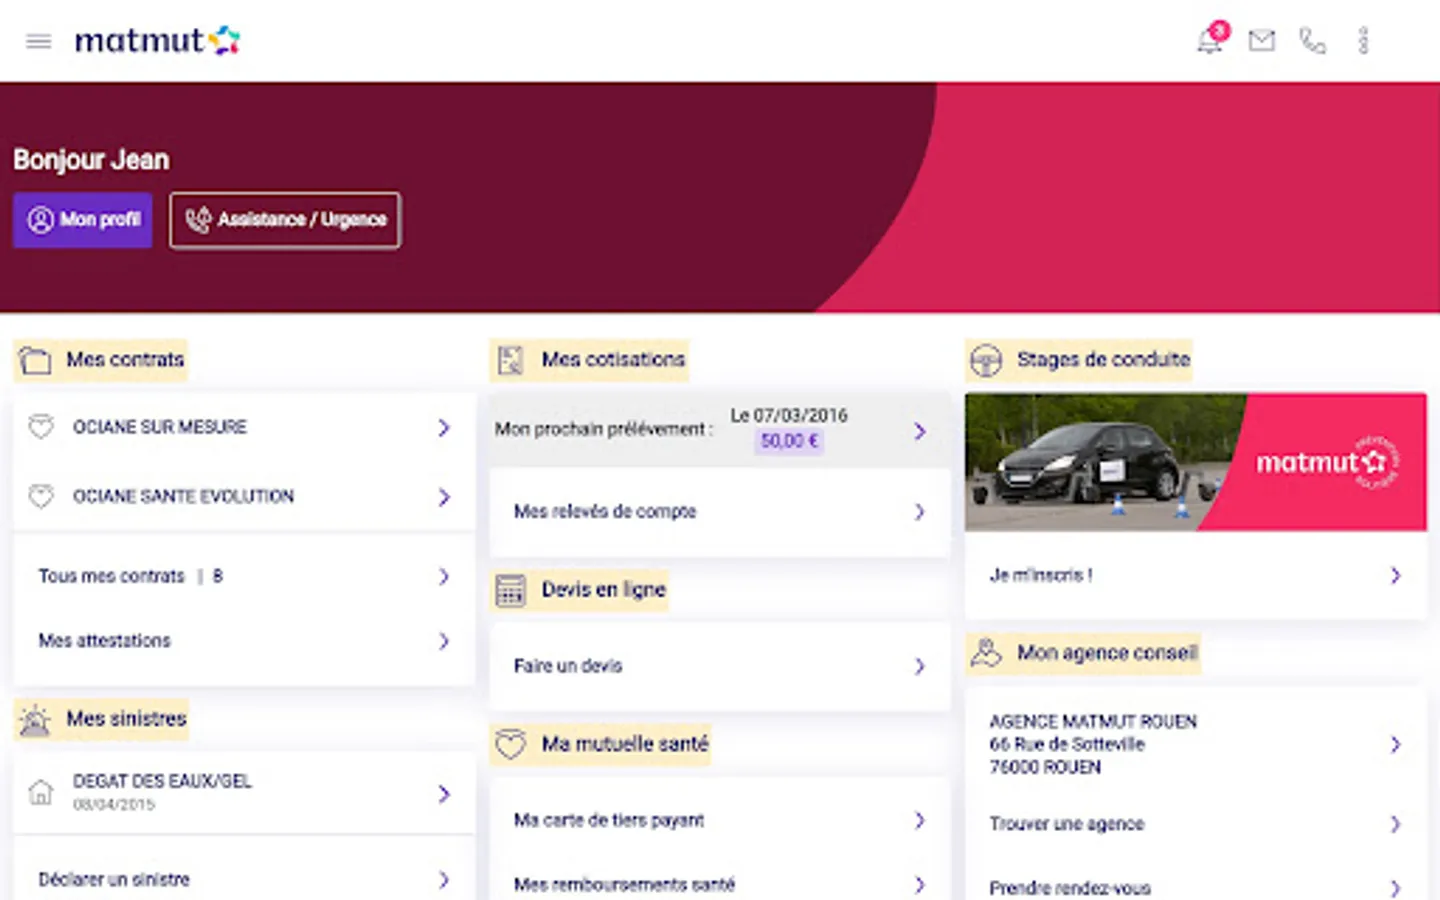Click the 66 Rue de Sotteville address
Screen dimensions: 1440x900
(x=1067, y=744)
